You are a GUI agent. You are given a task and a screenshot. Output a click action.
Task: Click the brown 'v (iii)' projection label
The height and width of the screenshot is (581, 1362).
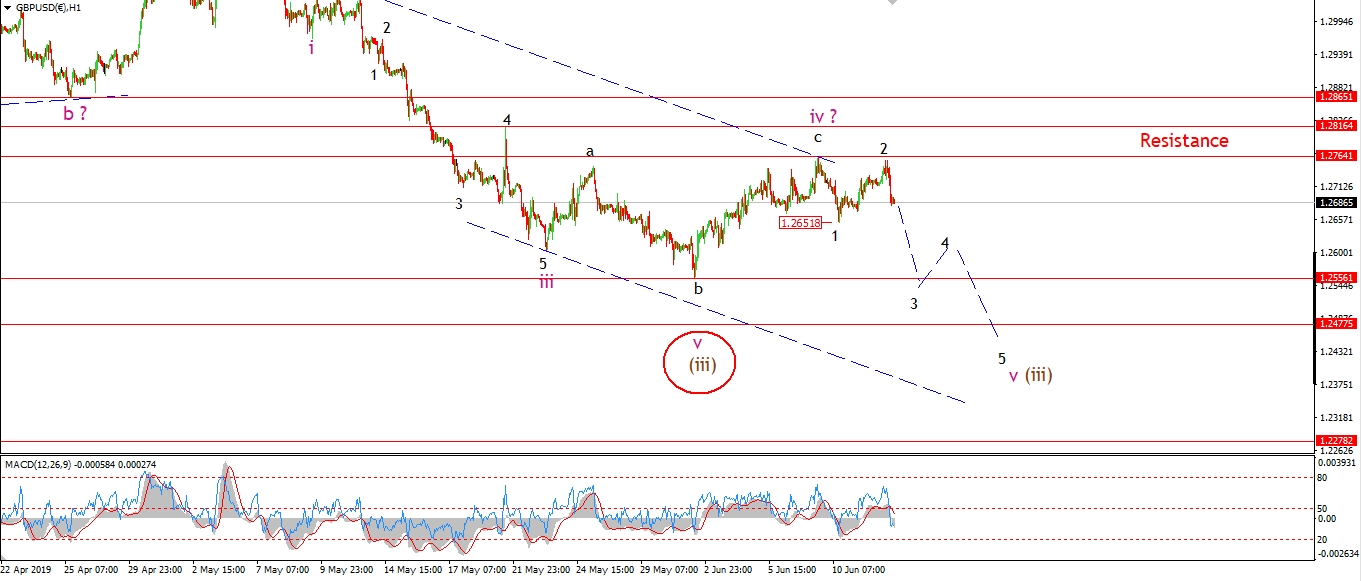(1030, 376)
